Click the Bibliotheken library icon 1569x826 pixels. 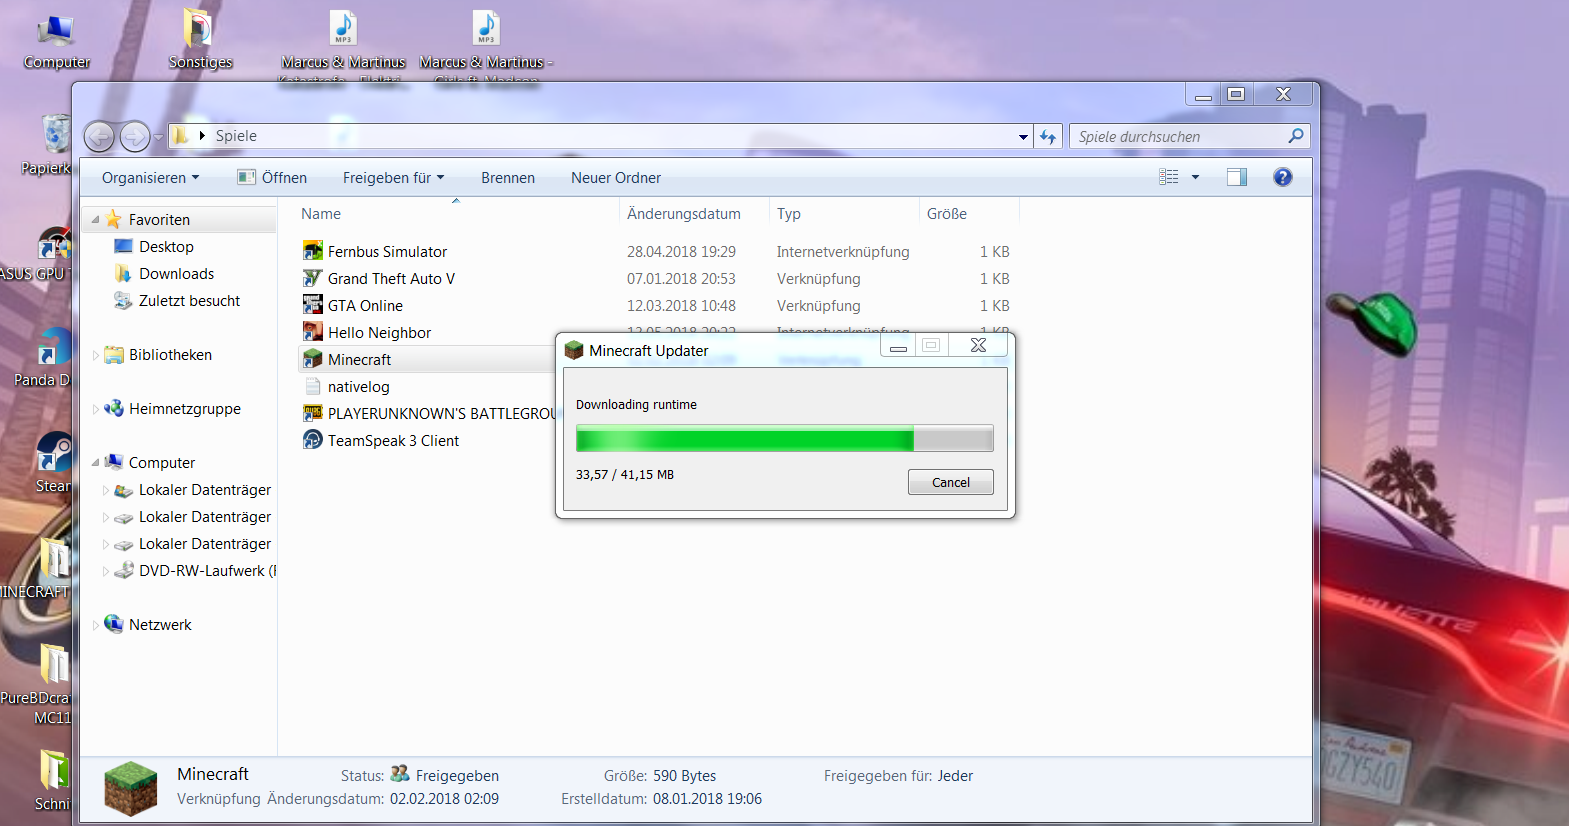pyautogui.click(x=114, y=354)
